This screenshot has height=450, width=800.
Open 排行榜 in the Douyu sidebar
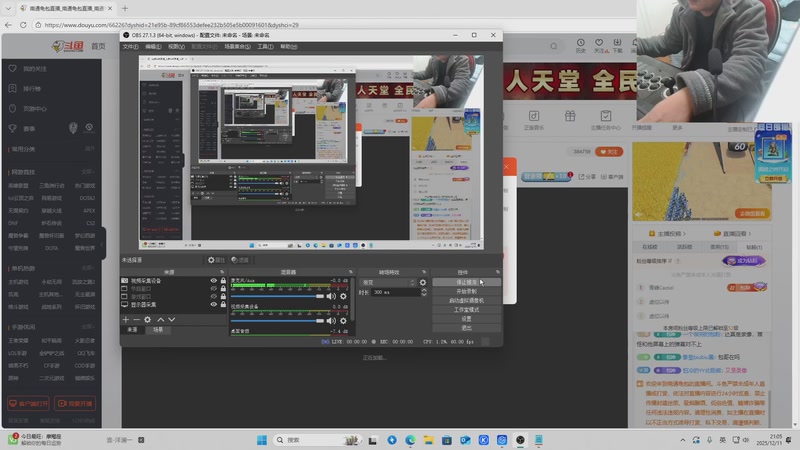[x=32, y=89]
